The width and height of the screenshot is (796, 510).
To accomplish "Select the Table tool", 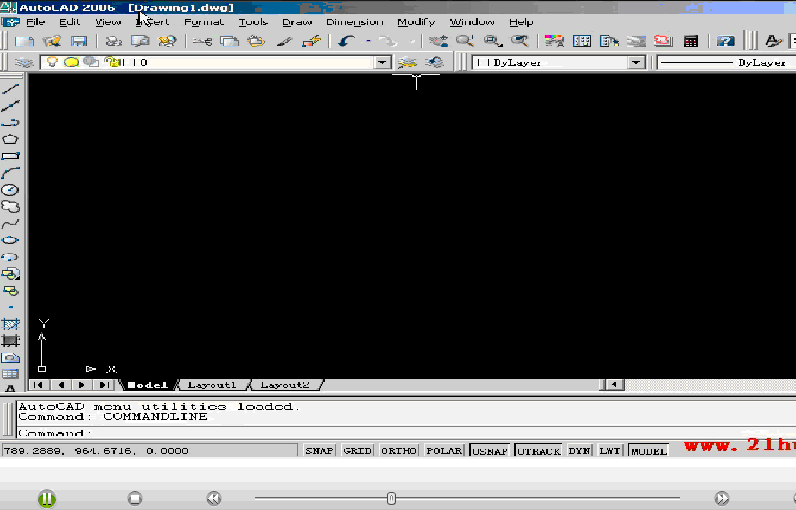I will point(10,375).
